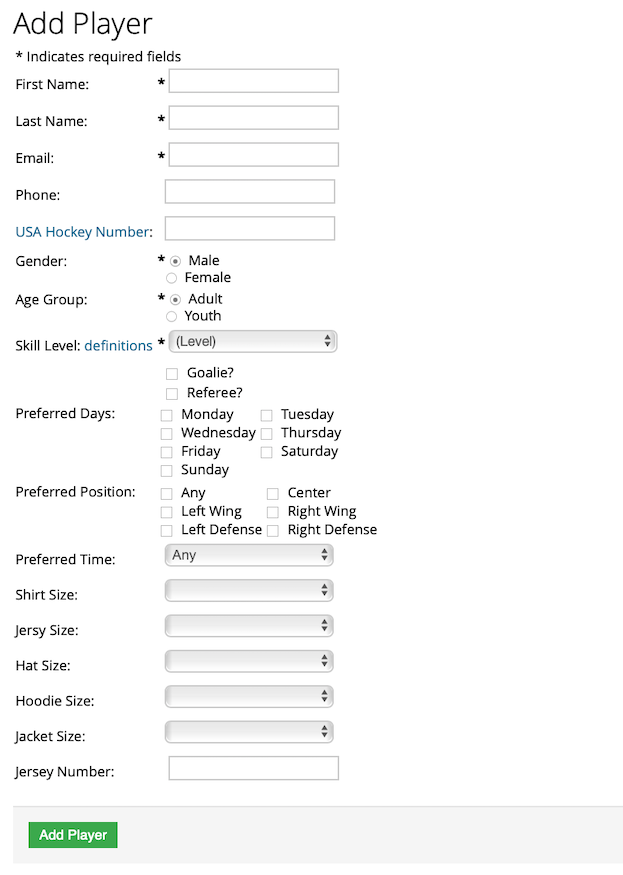Viewport: 623px width, 875px height.
Task: Check Saturday as a preferred day
Action: (x=267, y=451)
